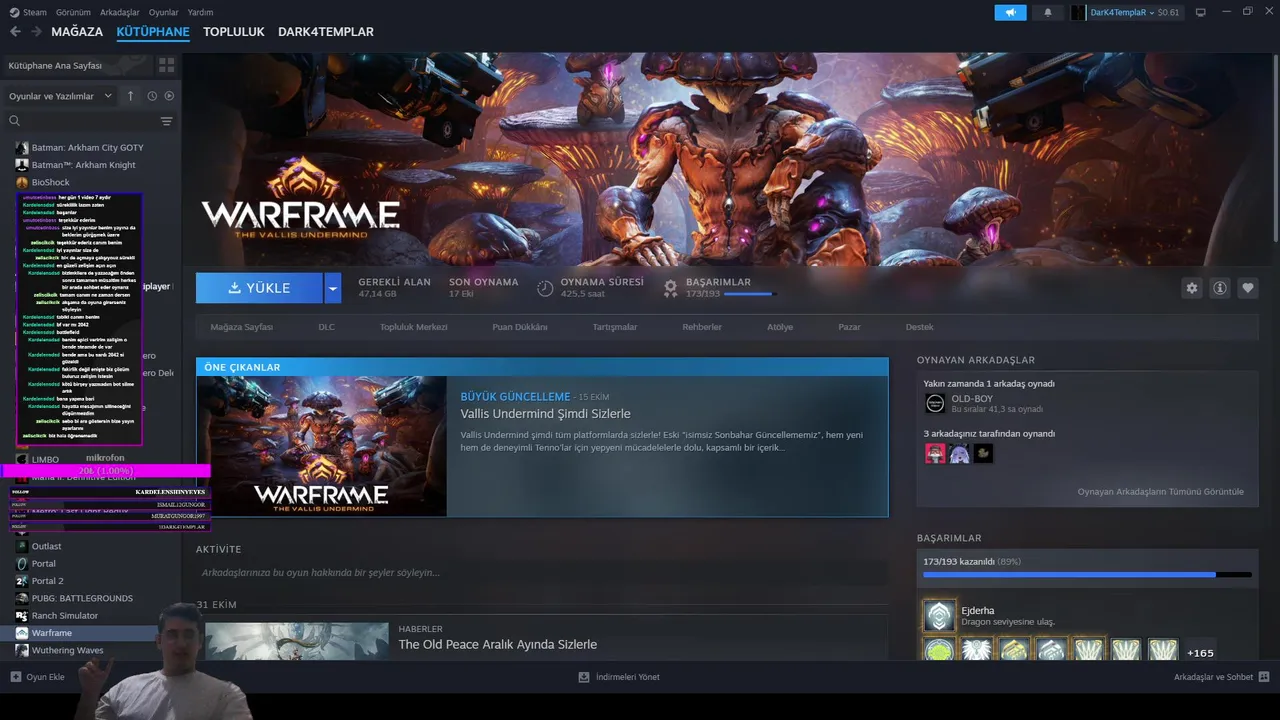Open The Old Peace news thumbnail
Viewport: 1280px width, 720px height.
click(x=297, y=641)
